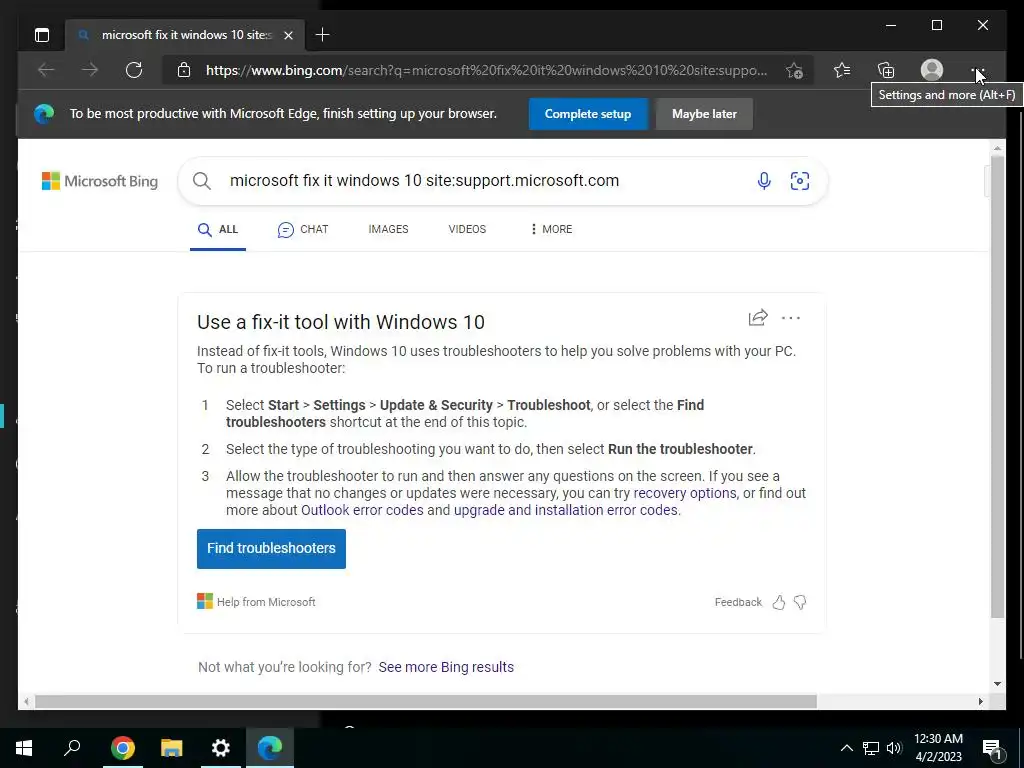This screenshot has width=1024, height=768.
Task: Open Settings gear on taskbar
Action: pyautogui.click(x=221, y=748)
